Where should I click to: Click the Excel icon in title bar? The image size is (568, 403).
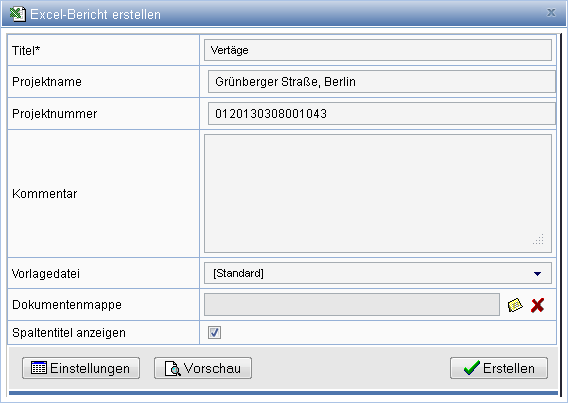point(17,14)
